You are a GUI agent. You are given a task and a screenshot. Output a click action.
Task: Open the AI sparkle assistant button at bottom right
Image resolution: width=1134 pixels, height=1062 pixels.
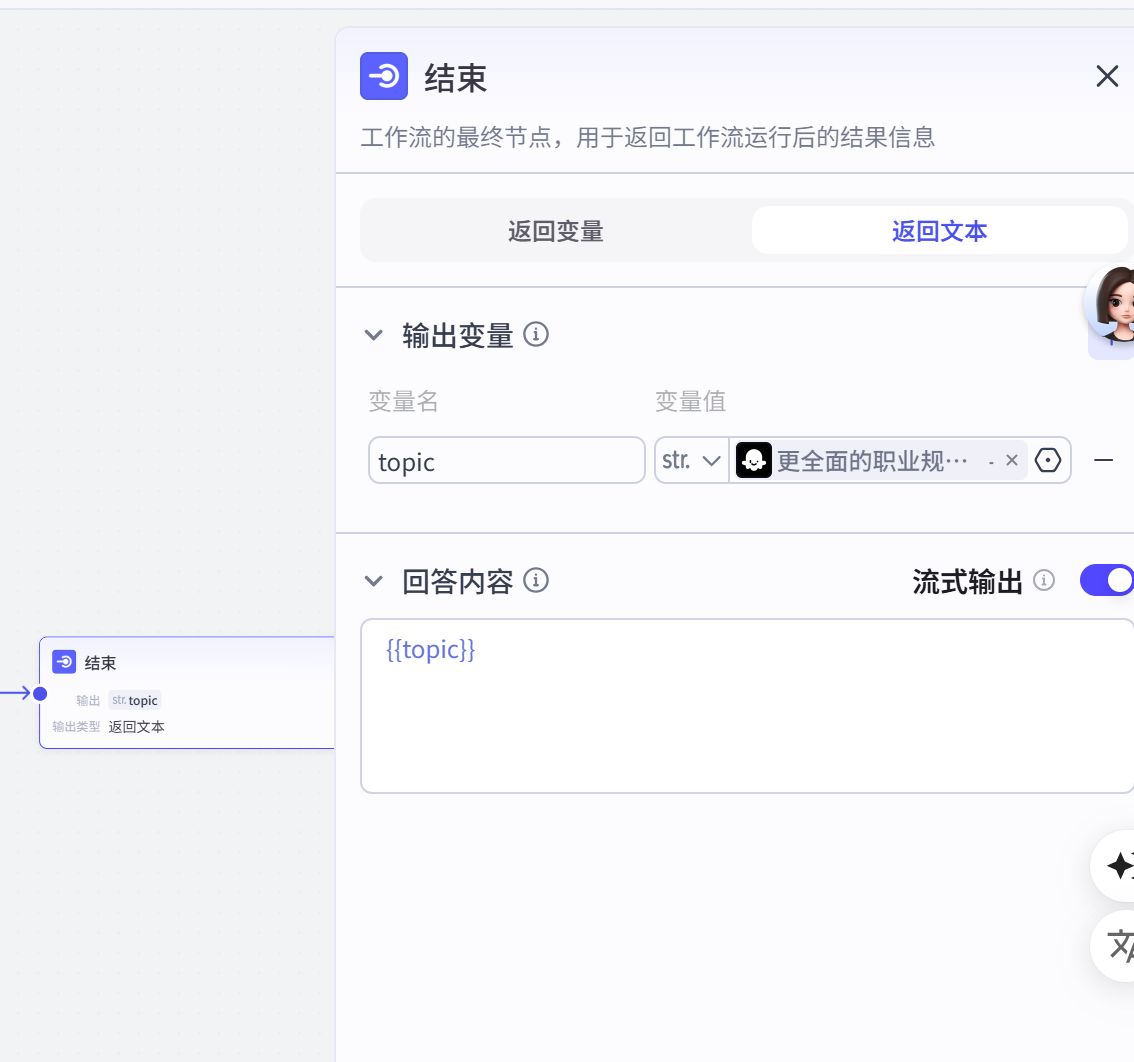pyautogui.click(x=1118, y=866)
